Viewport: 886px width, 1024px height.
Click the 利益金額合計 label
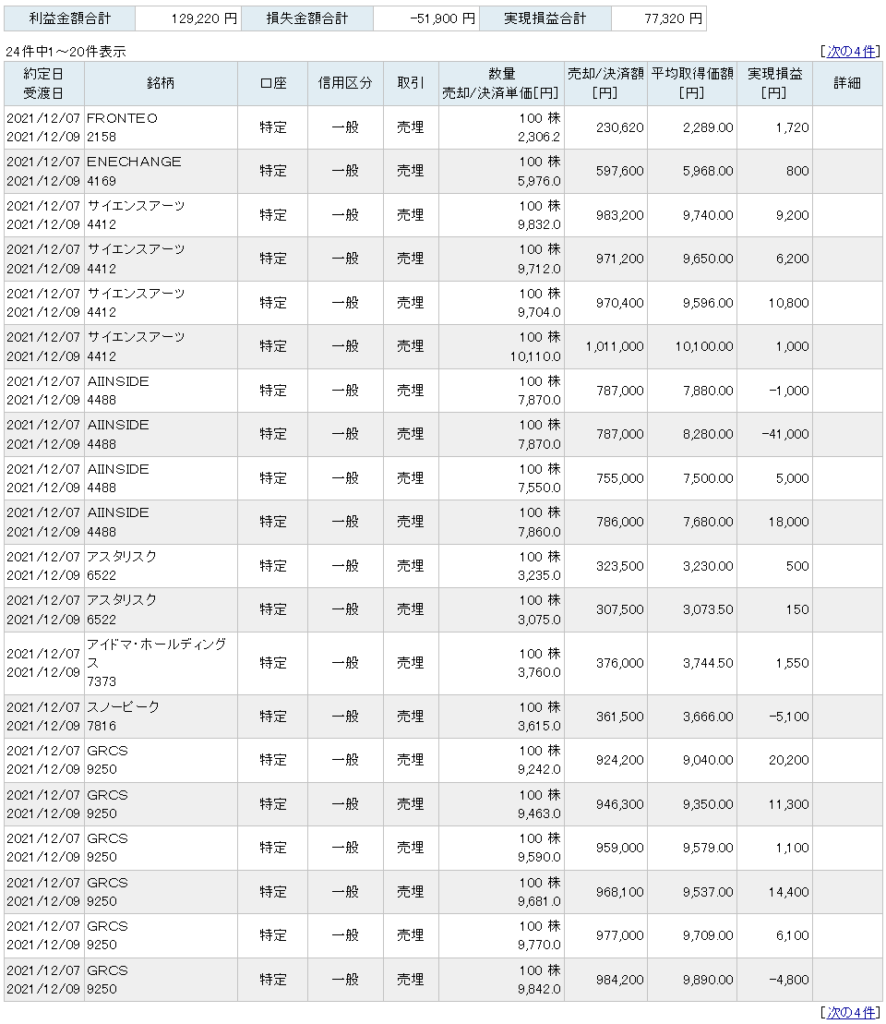point(70,18)
